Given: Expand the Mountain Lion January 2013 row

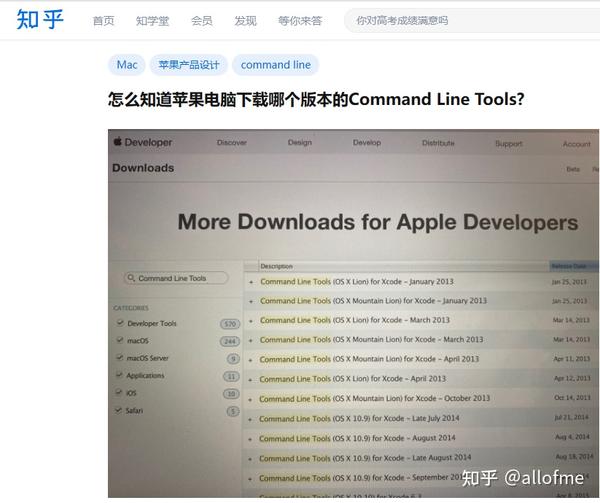Looking at the screenshot, I should click(251, 301).
